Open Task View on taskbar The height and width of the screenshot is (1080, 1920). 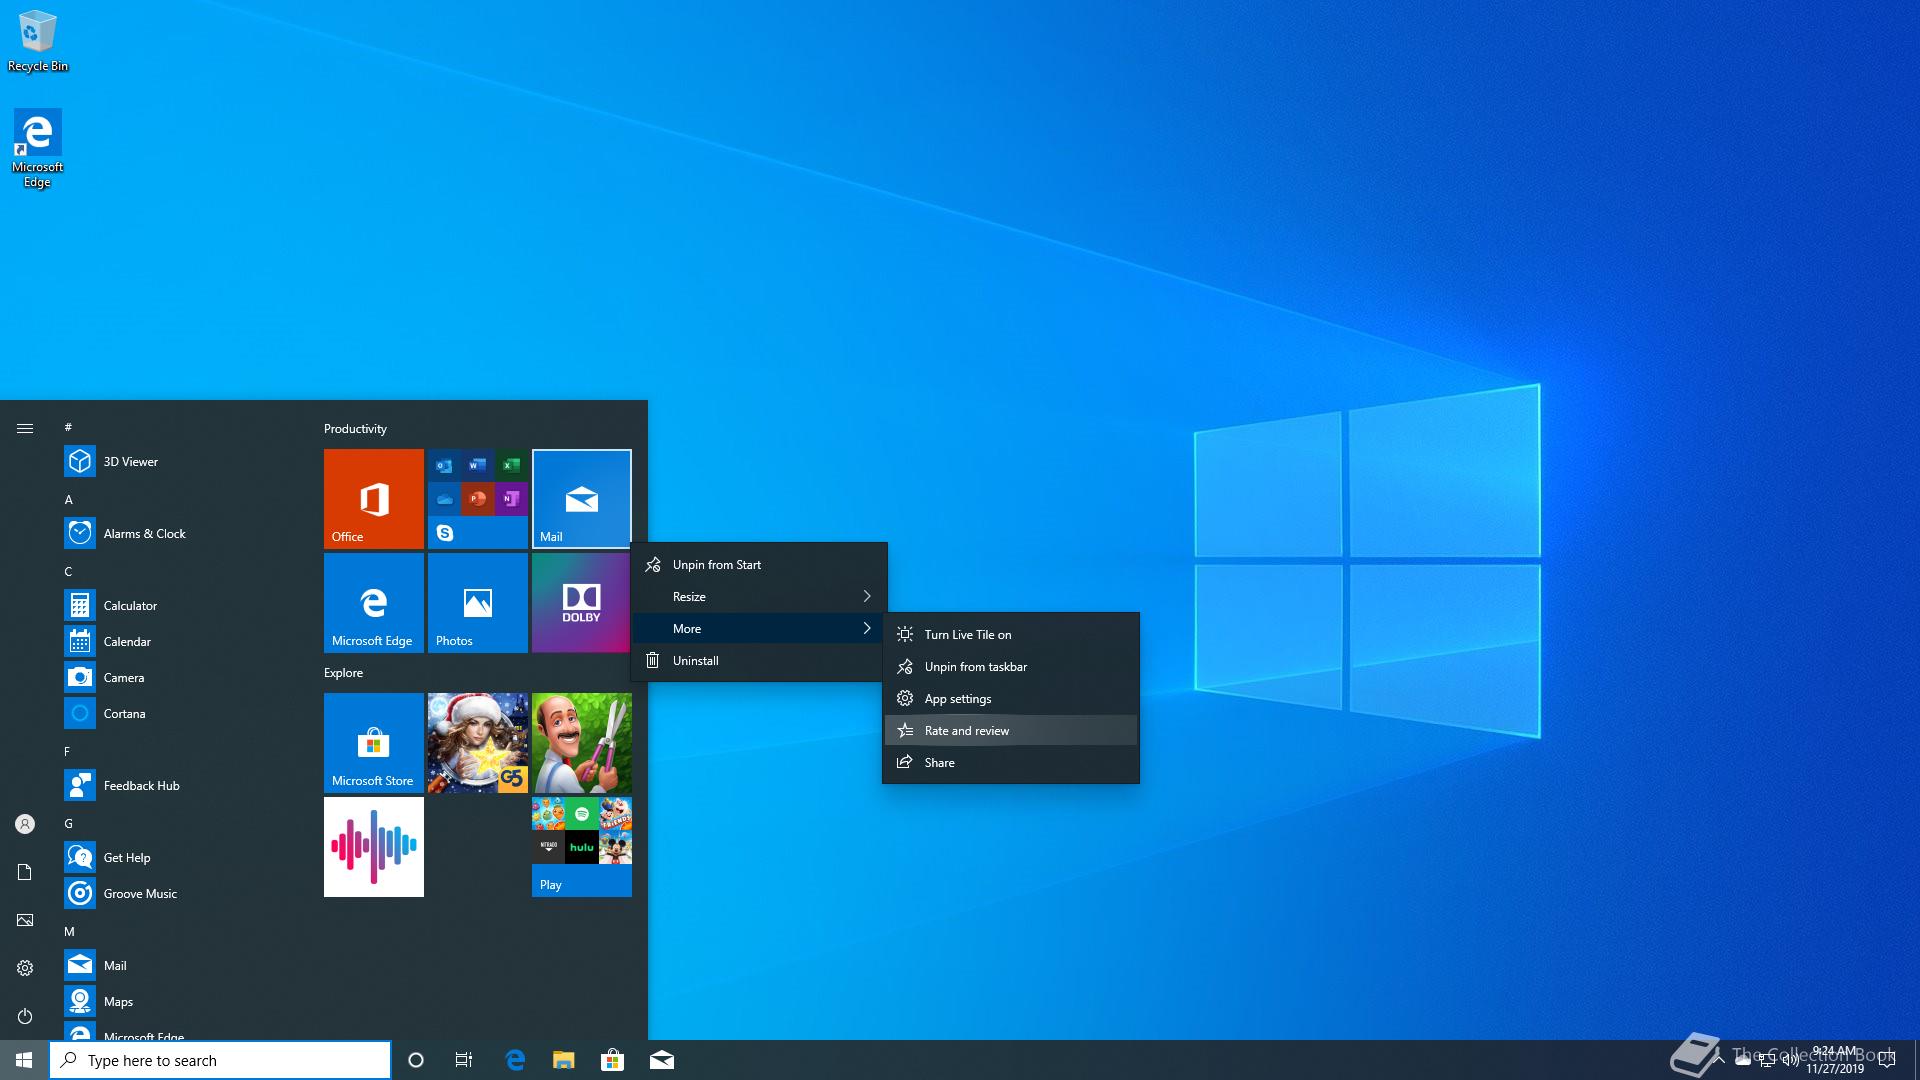tap(464, 1060)
